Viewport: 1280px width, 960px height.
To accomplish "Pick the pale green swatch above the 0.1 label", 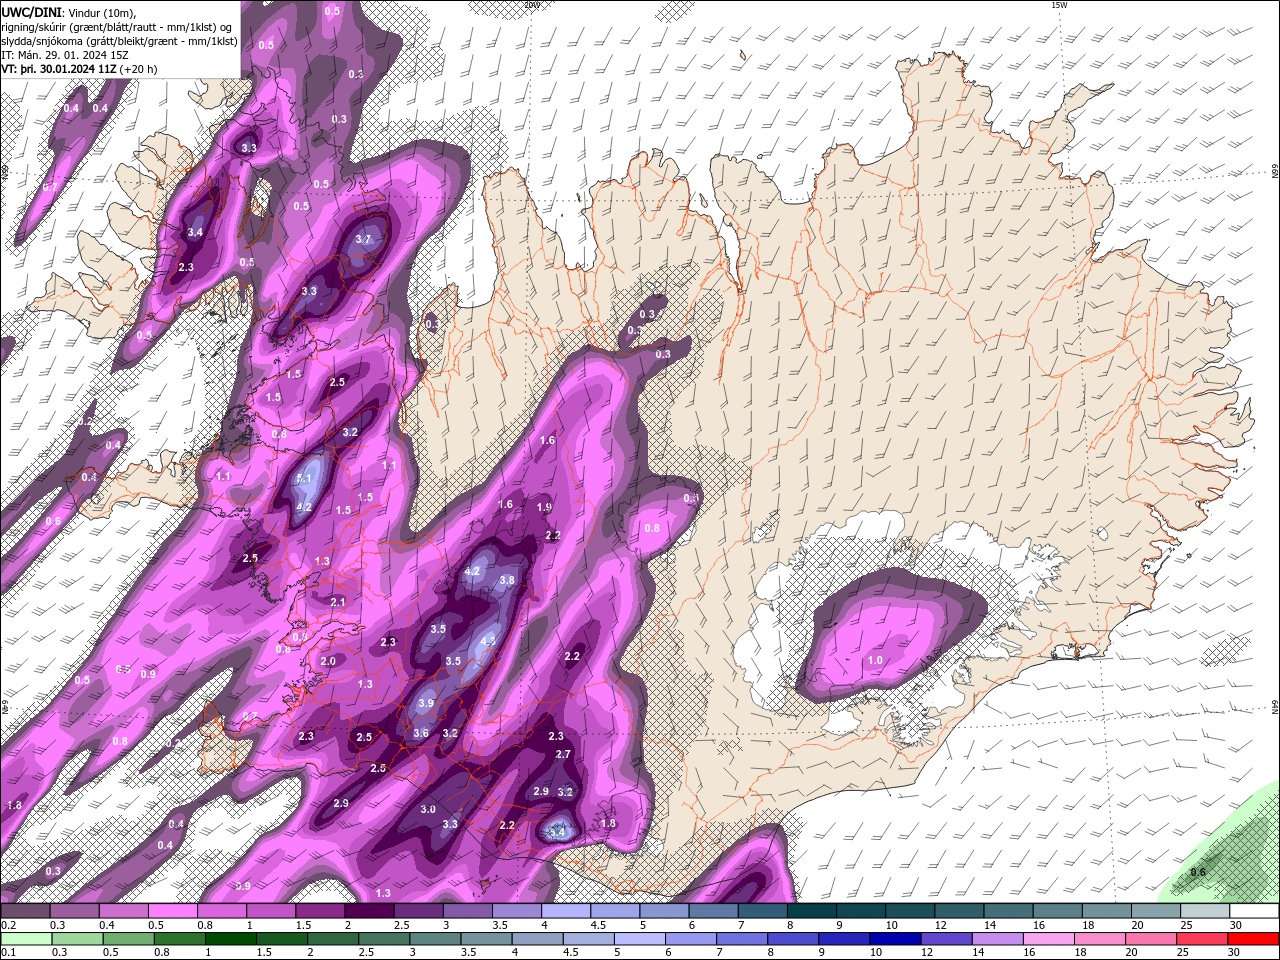I will click(26, 938).
